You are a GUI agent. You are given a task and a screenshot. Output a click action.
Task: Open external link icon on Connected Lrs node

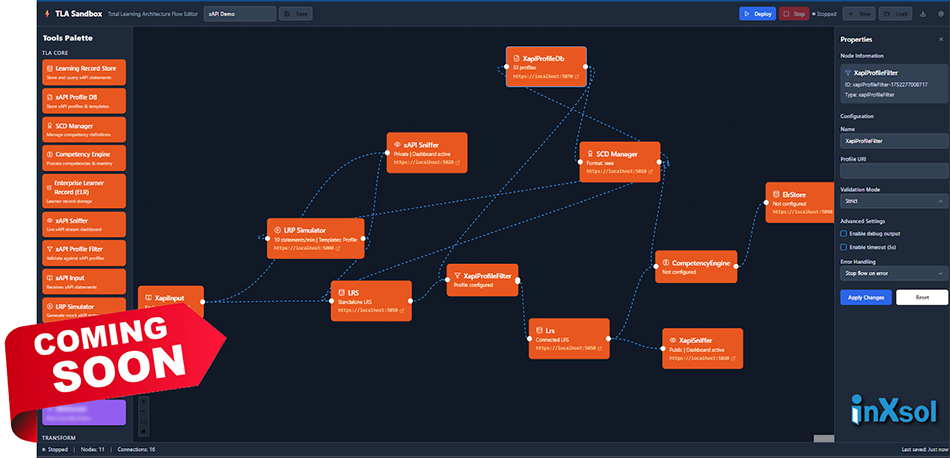click(x=600, y=348)
